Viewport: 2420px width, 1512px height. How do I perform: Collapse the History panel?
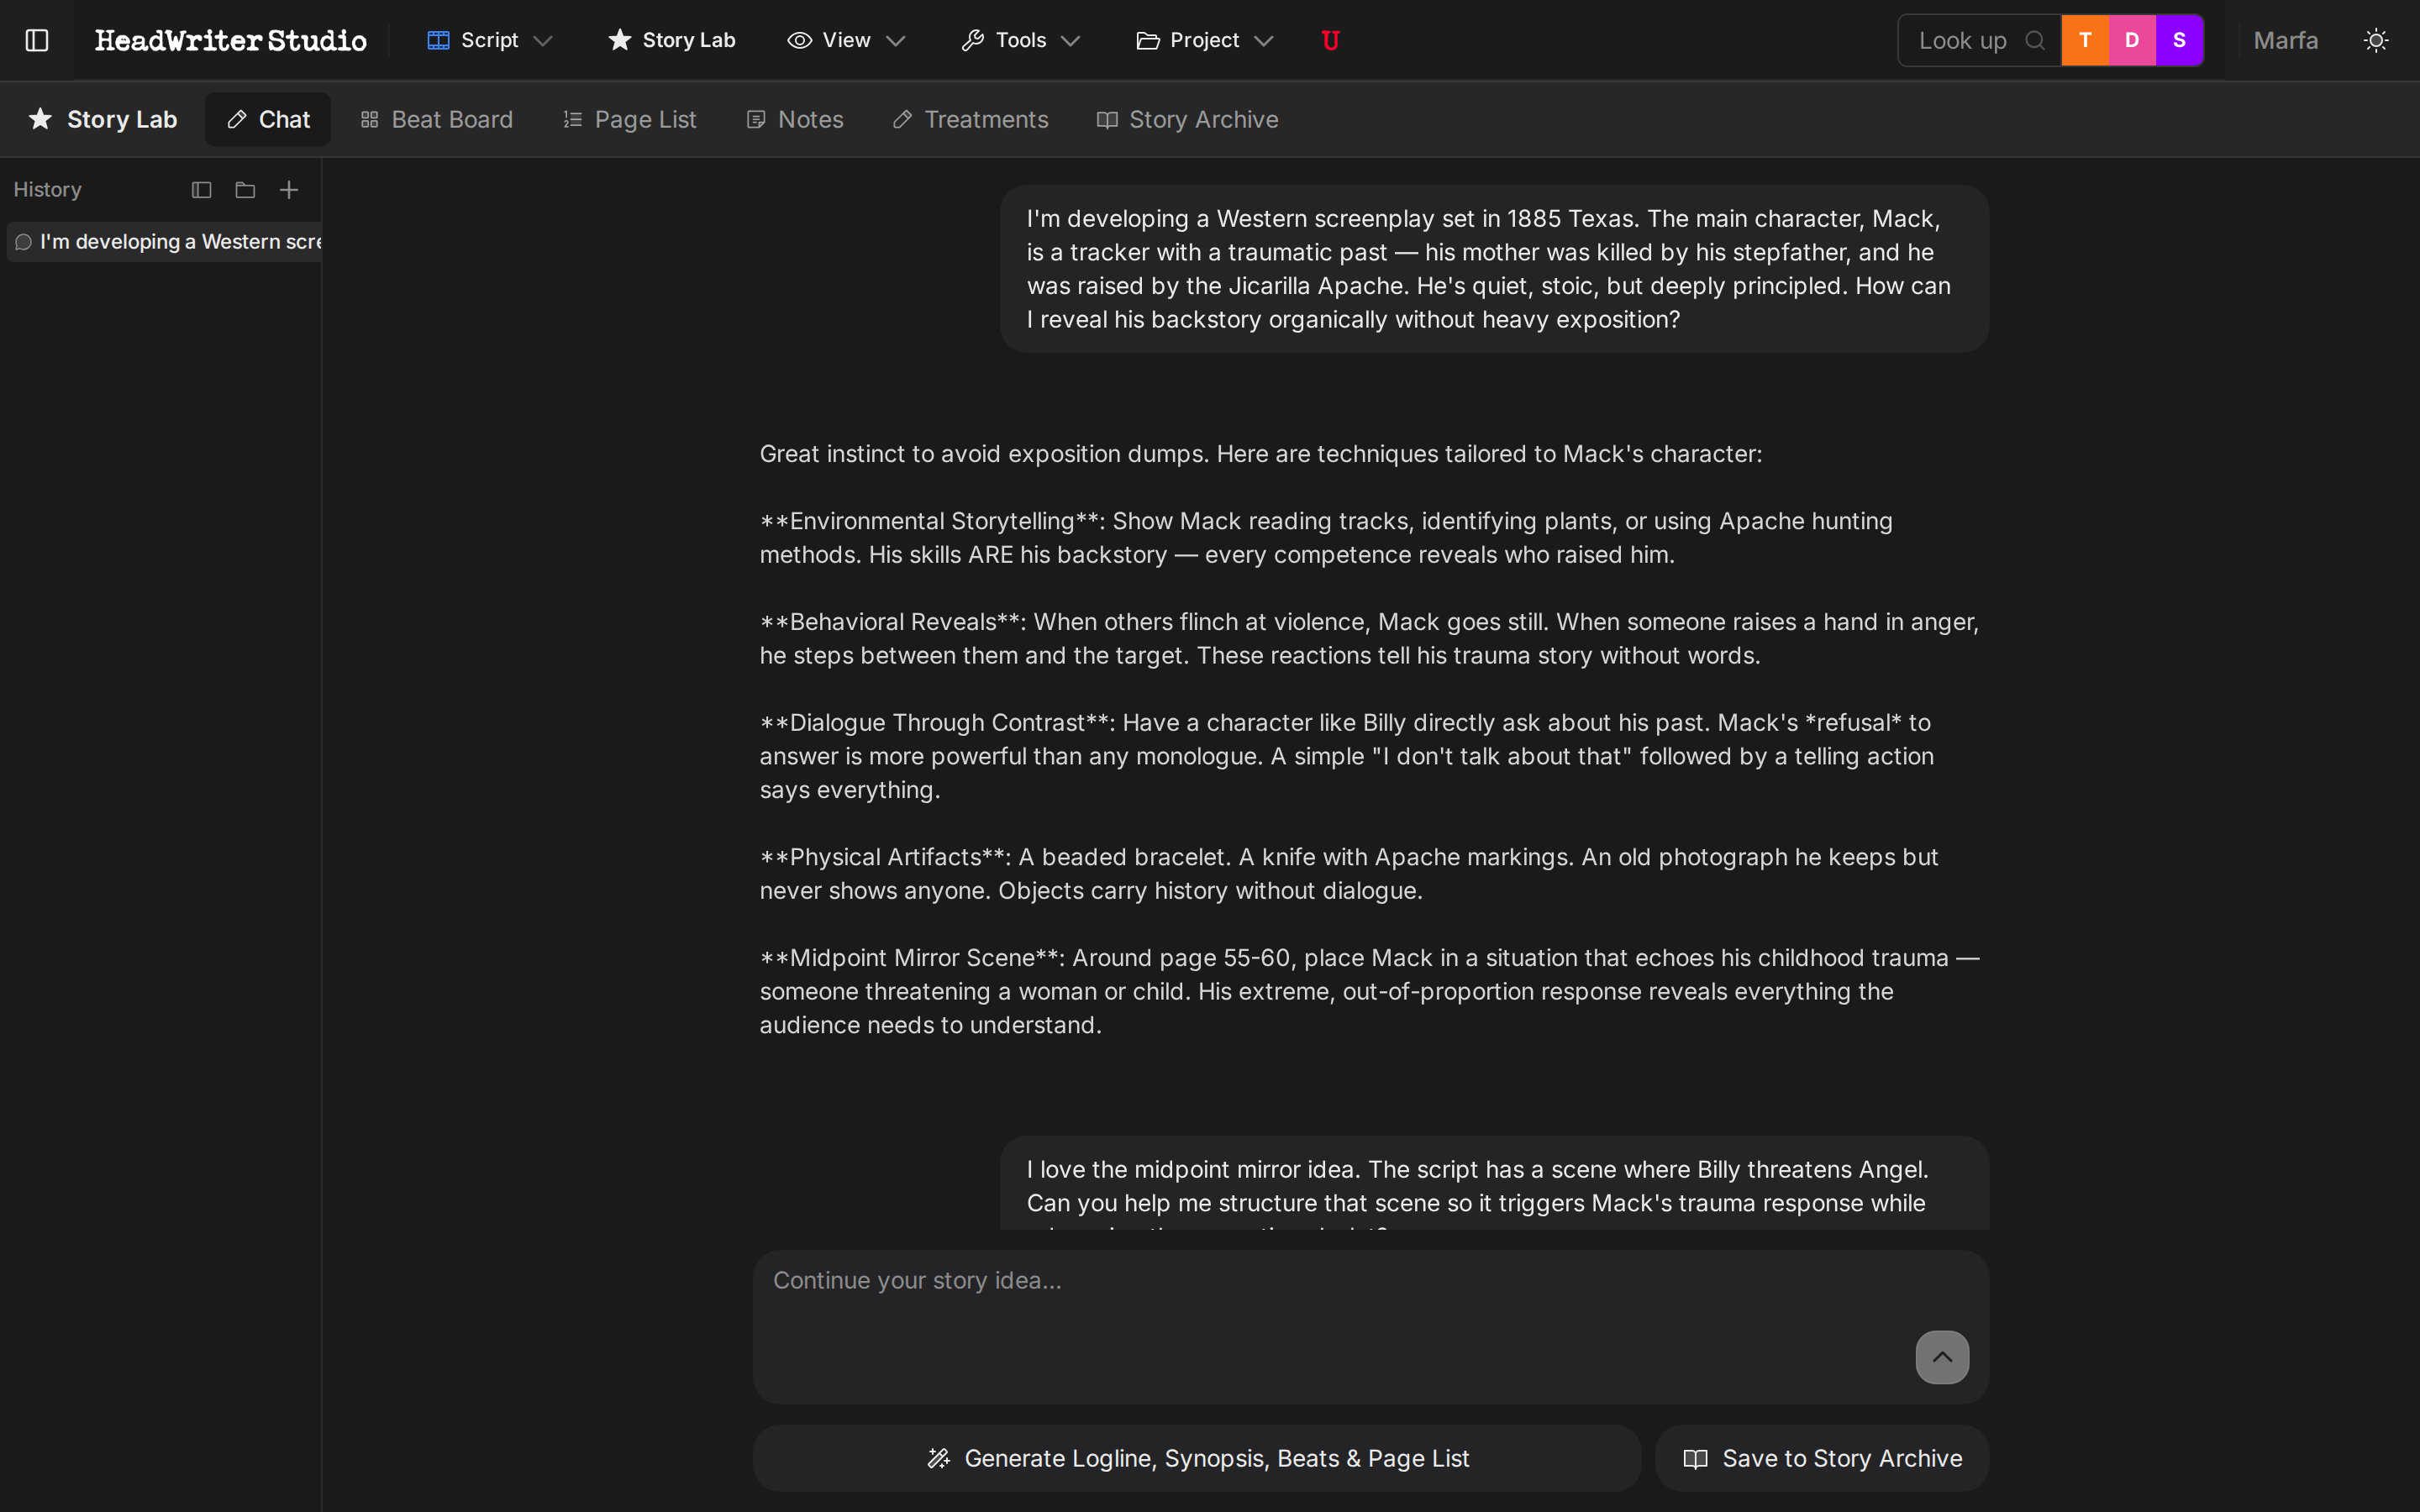(201, 189)
